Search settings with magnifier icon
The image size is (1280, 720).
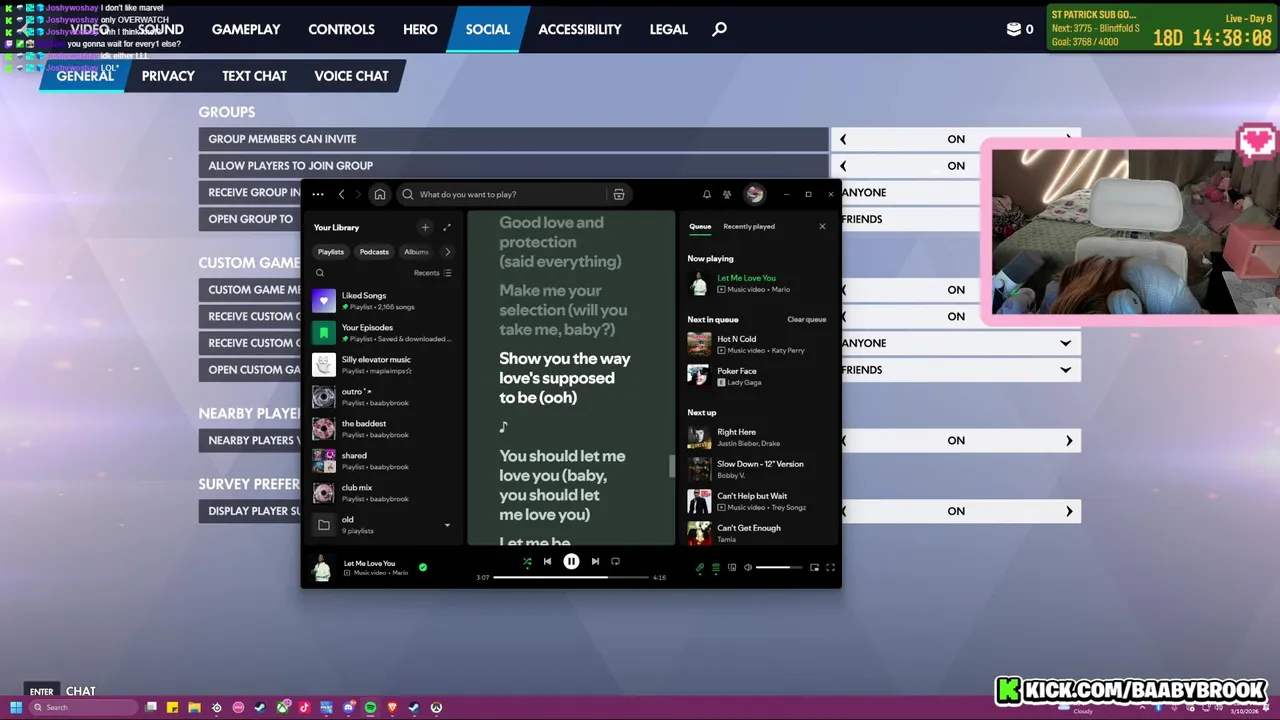[719, 29]
